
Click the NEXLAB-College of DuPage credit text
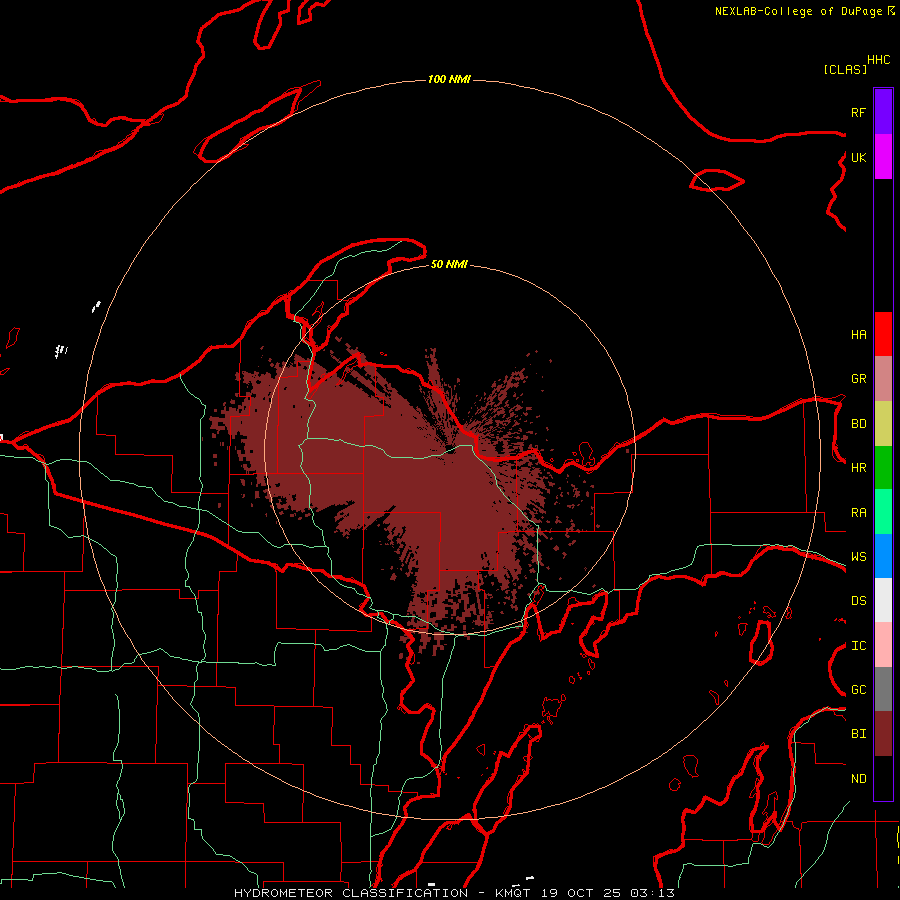pyautogui.click(x=799, y=11)
